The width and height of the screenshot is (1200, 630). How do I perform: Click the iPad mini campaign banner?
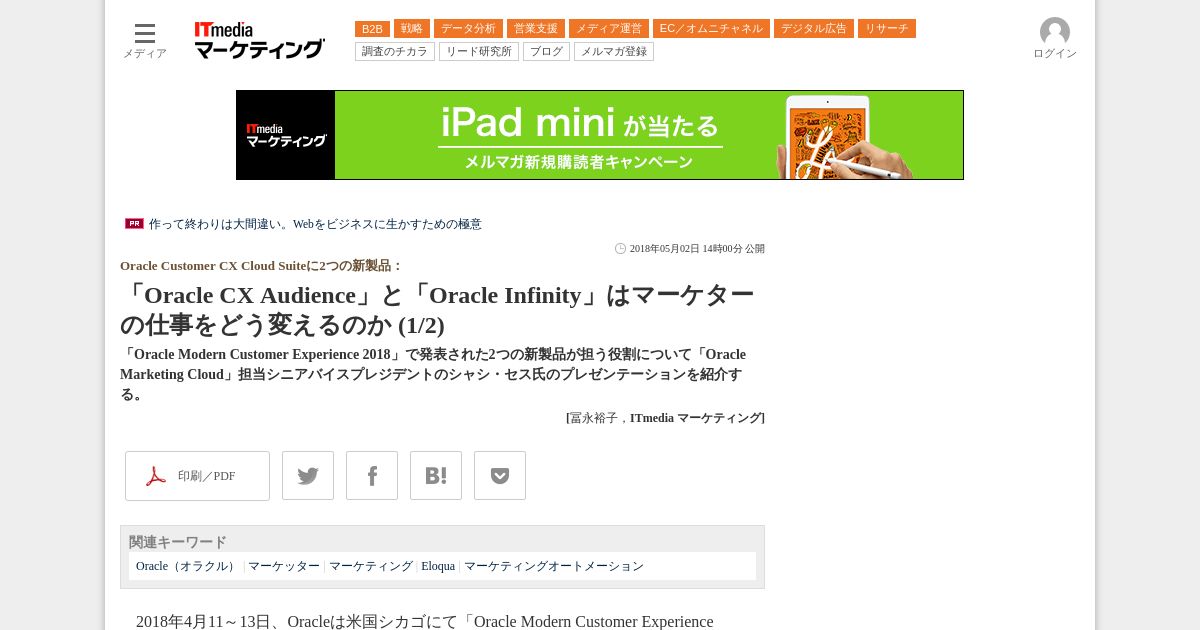click(x=600, y=135)
